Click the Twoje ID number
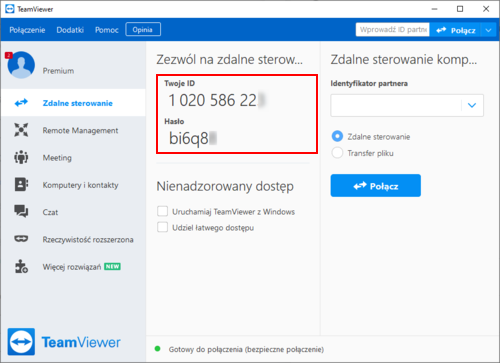The width and height of the screenshot is (500, 363). point(216,100)
